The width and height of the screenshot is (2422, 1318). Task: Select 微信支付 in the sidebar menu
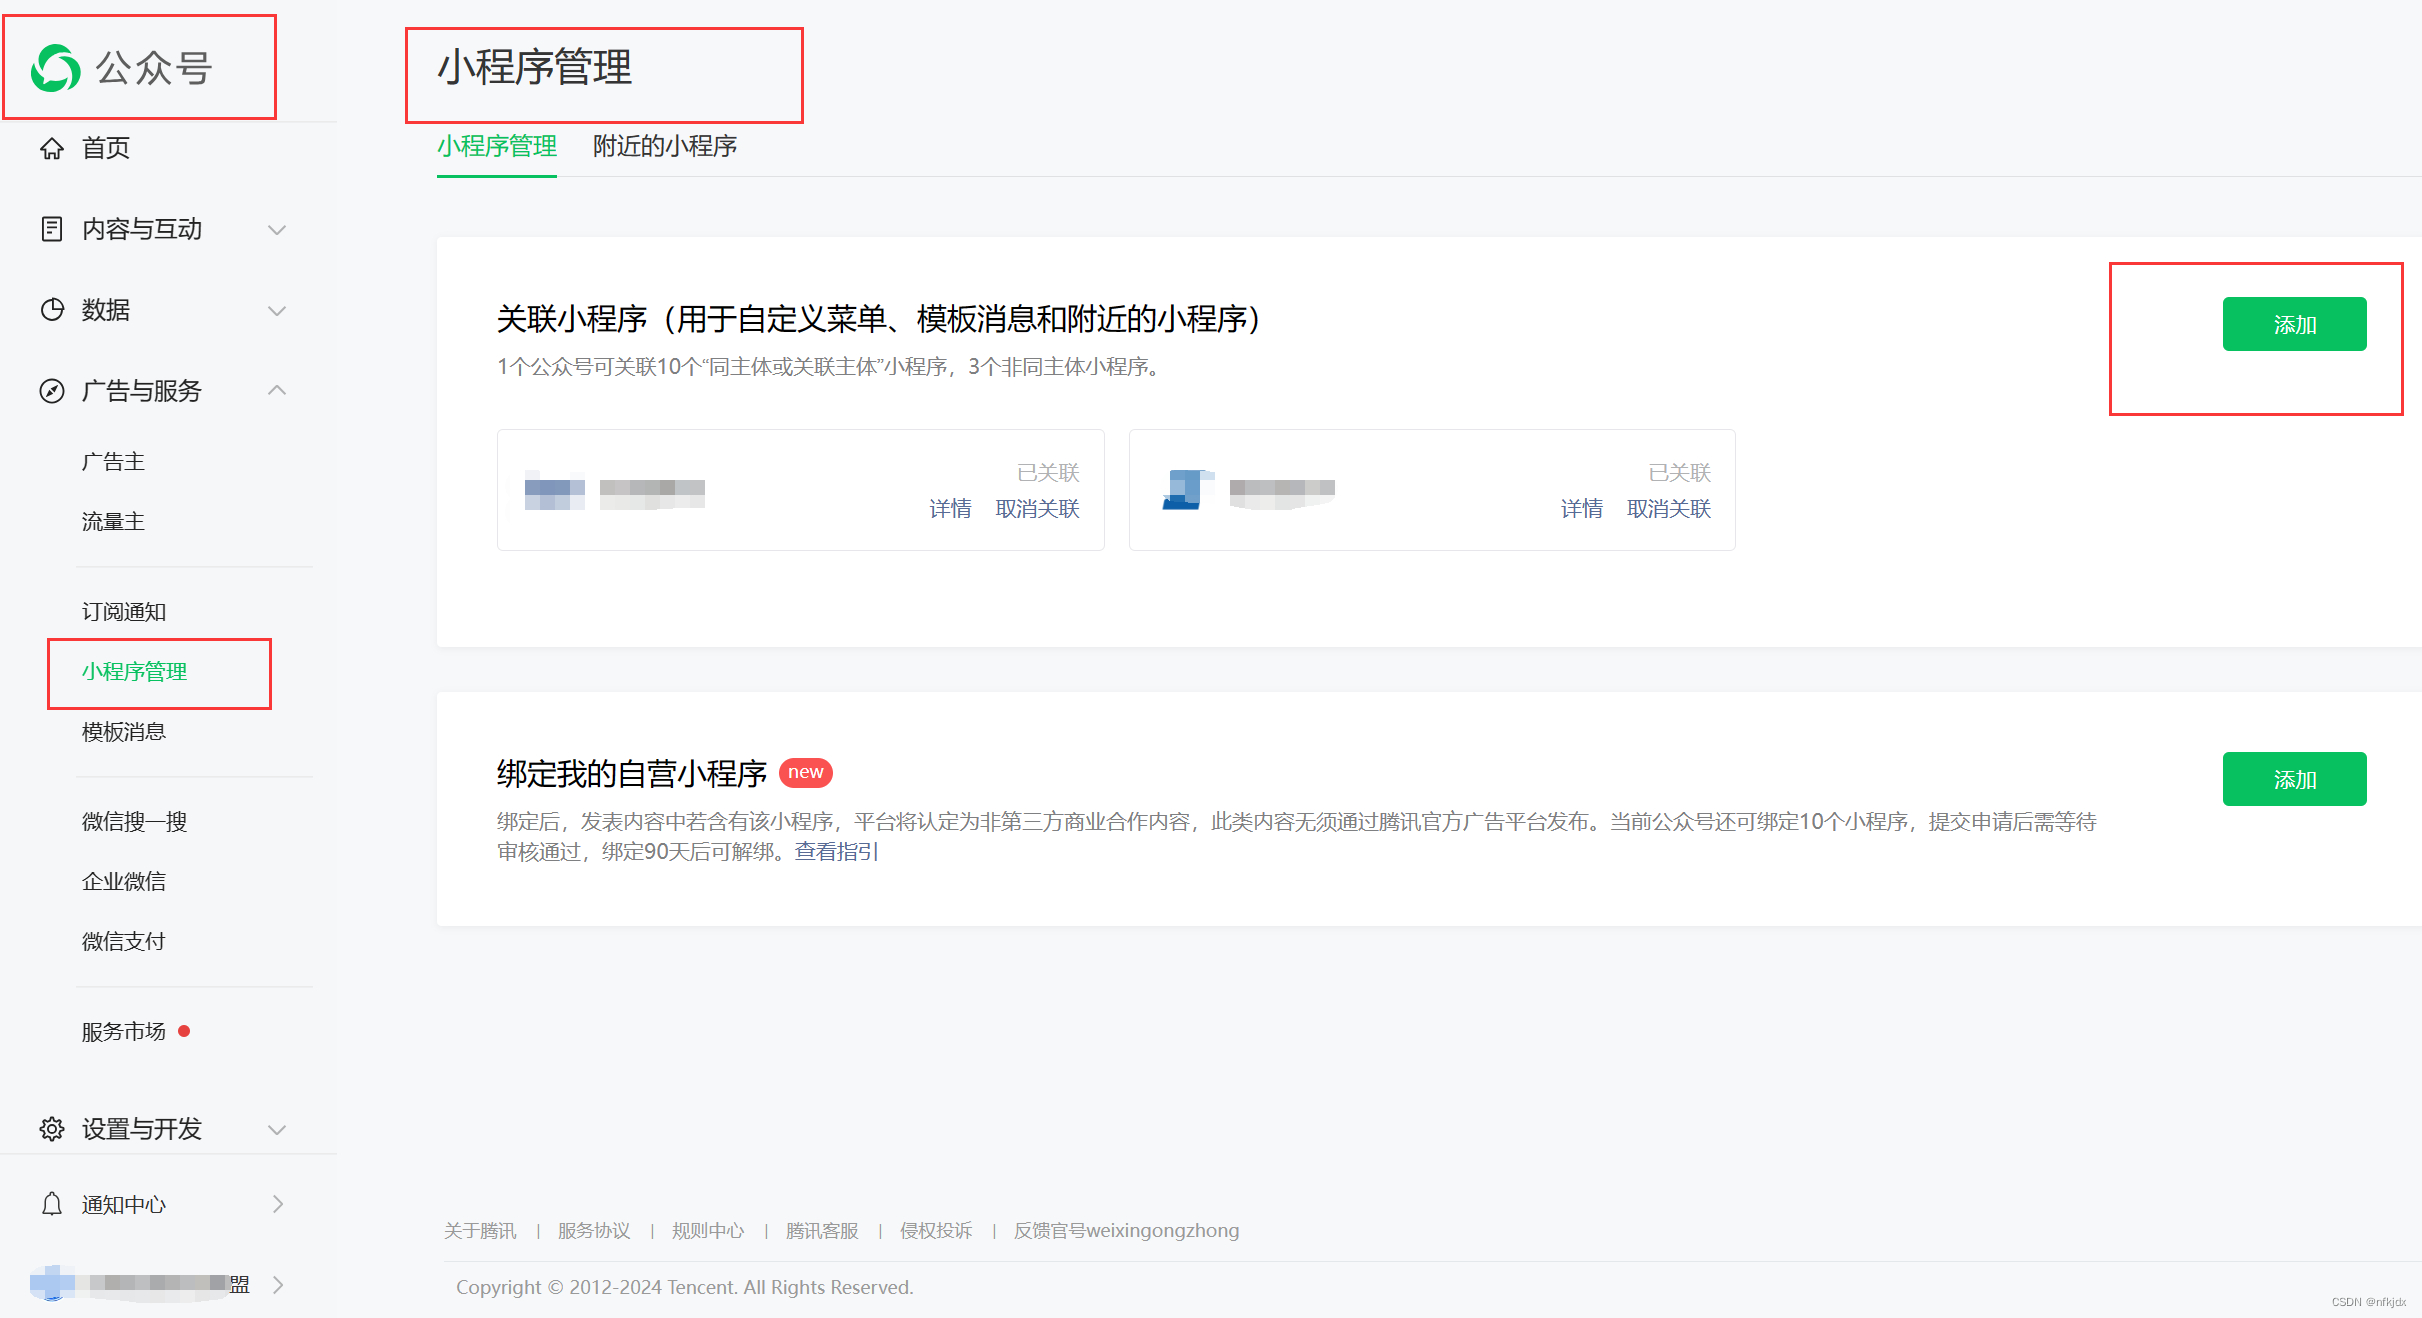point(122,940)
